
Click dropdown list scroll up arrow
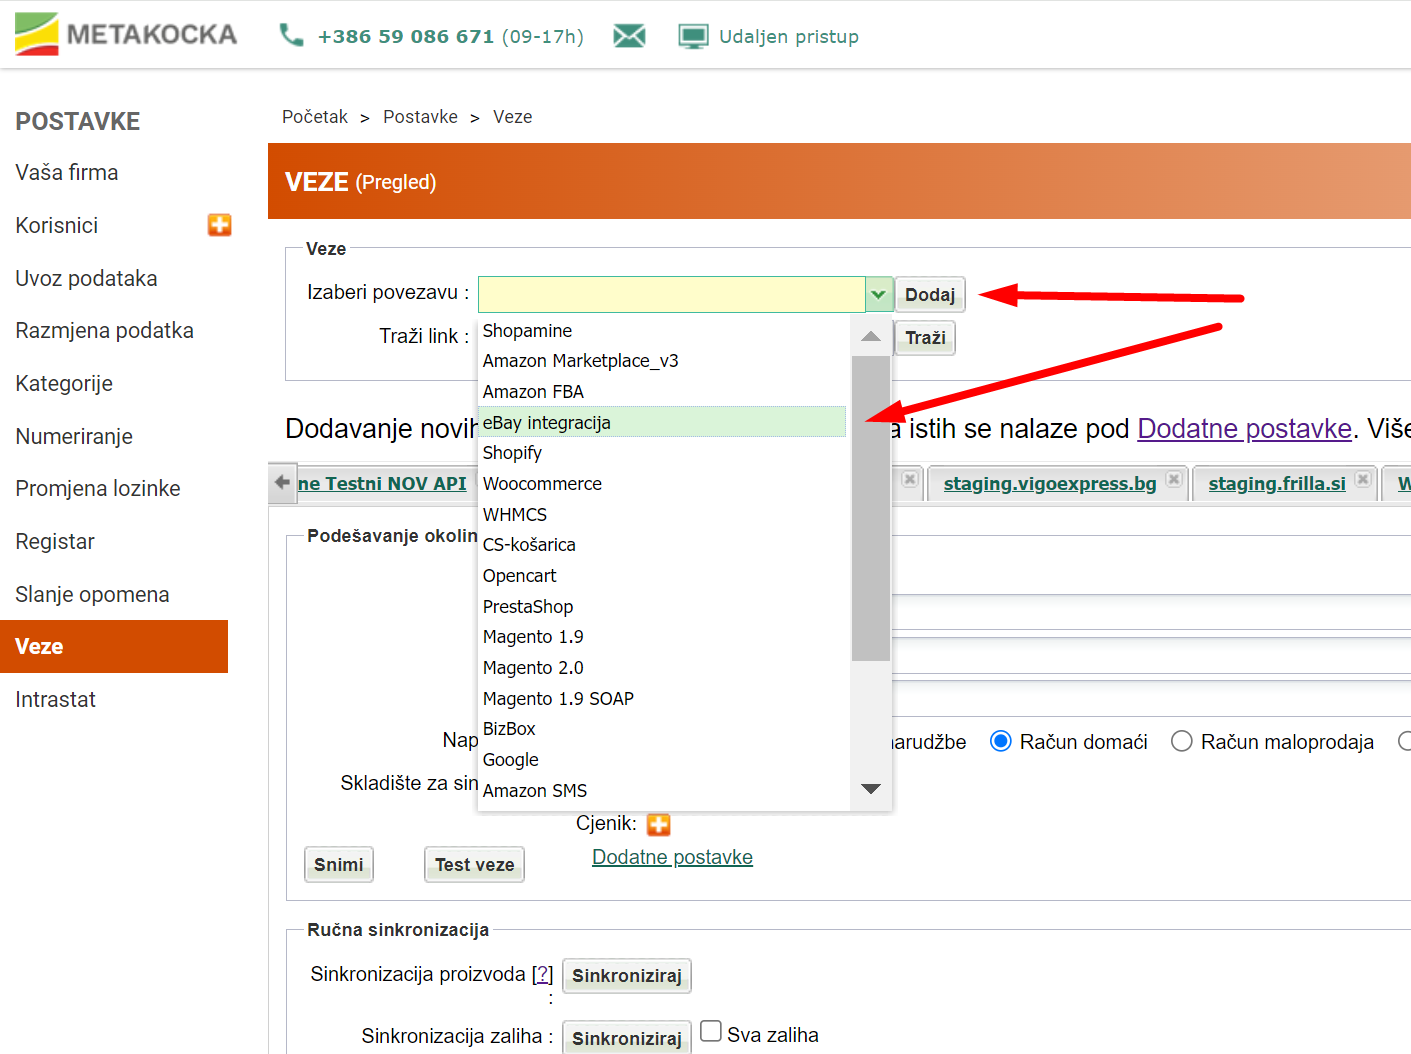(871, 336)
